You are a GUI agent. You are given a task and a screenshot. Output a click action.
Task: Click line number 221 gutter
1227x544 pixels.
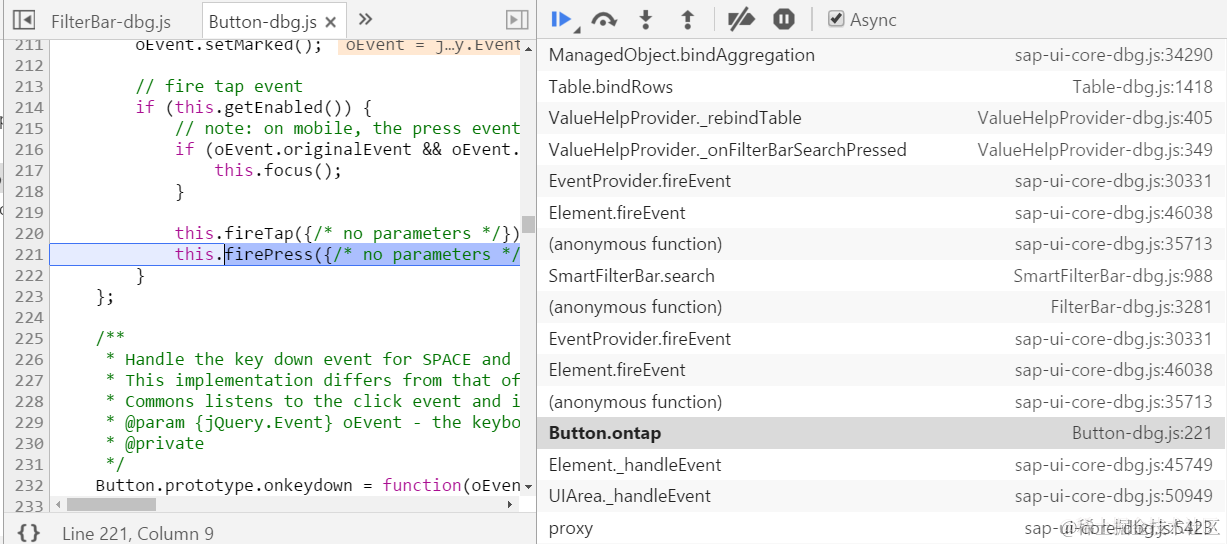pos(29,254)
